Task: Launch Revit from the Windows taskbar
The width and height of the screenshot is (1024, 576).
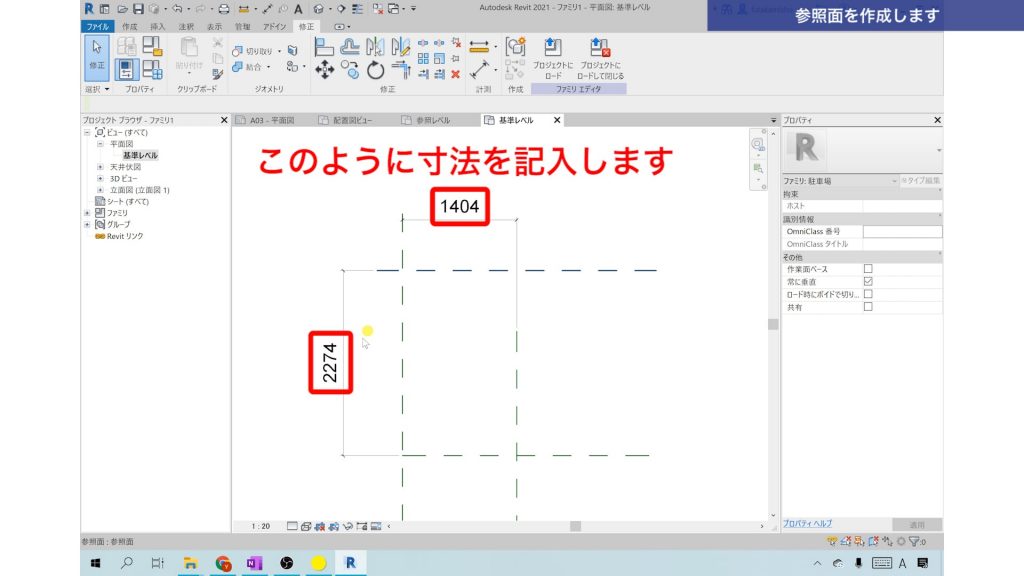Action: [349, 563]
